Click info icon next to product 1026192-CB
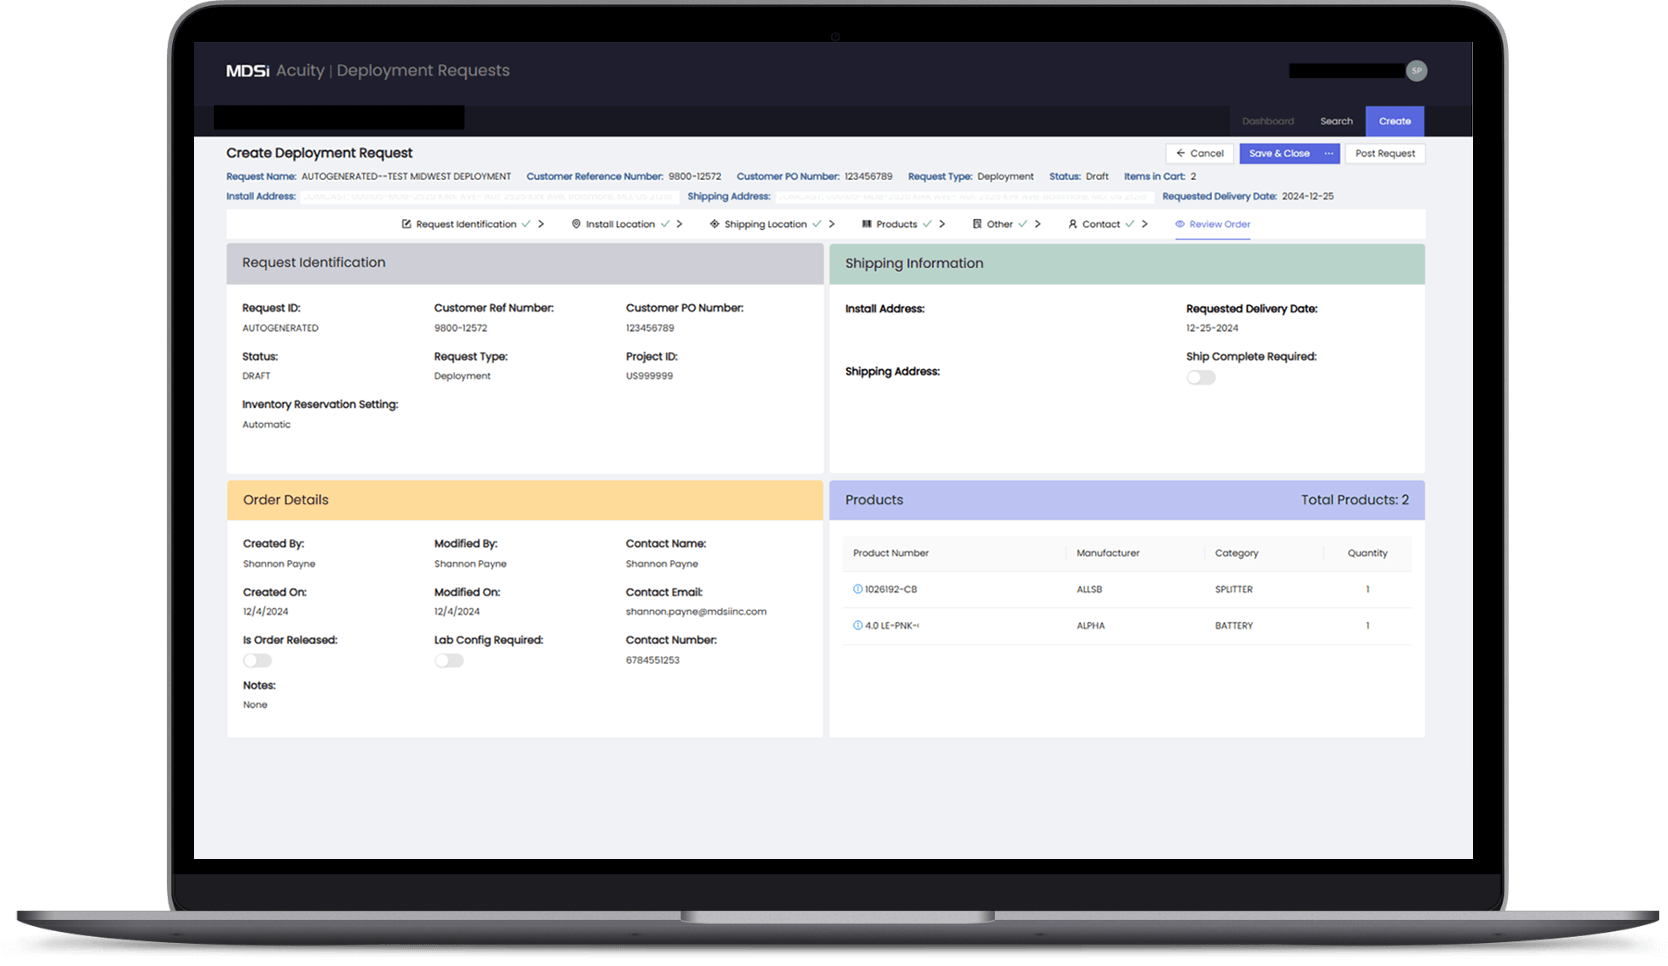The height and width of the screenshot is (966, 1668). [857, 589]
